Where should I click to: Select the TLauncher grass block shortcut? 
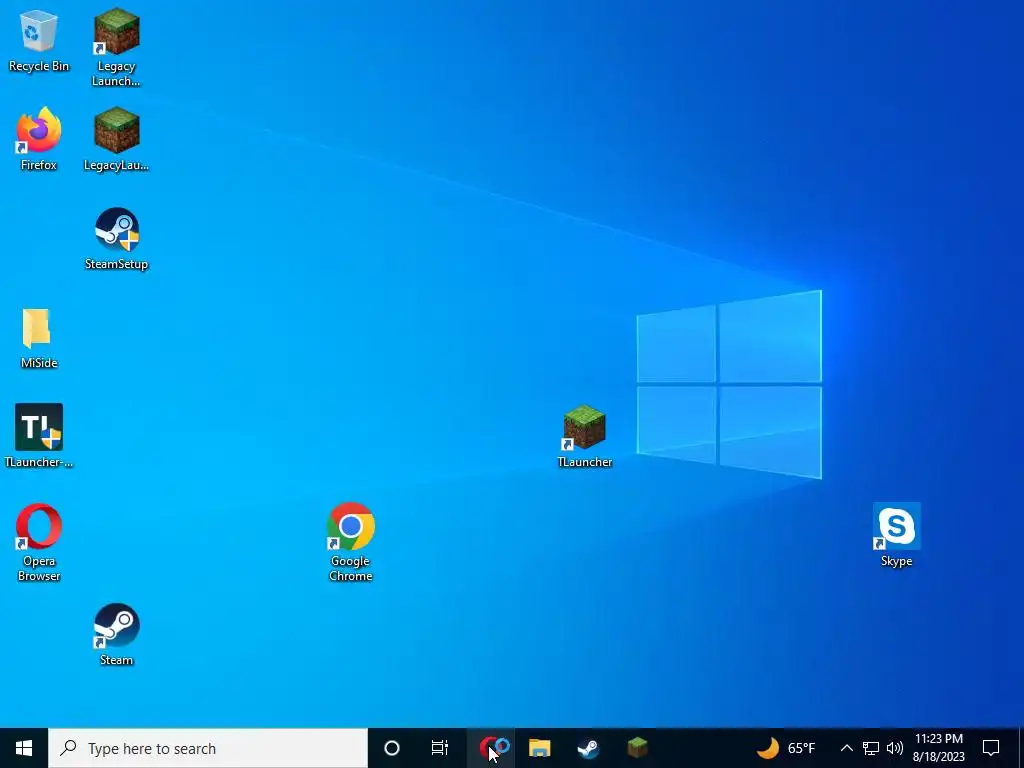584,436
